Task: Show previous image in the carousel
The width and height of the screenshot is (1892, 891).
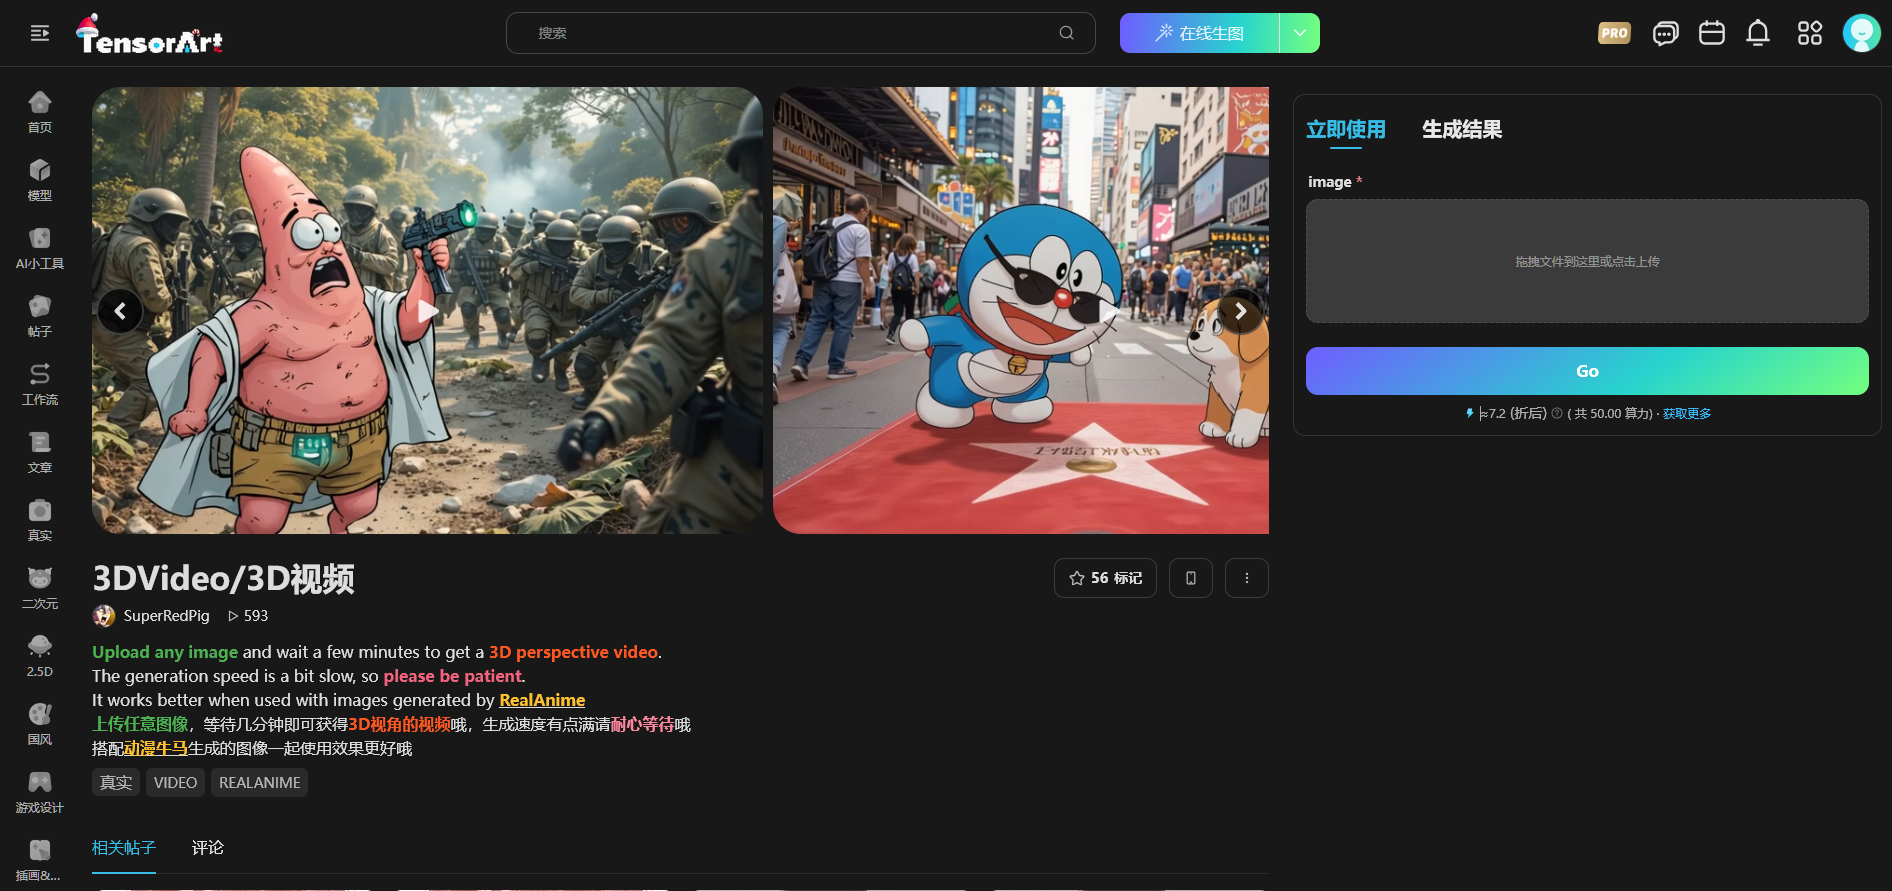Action: coord(120,311)
